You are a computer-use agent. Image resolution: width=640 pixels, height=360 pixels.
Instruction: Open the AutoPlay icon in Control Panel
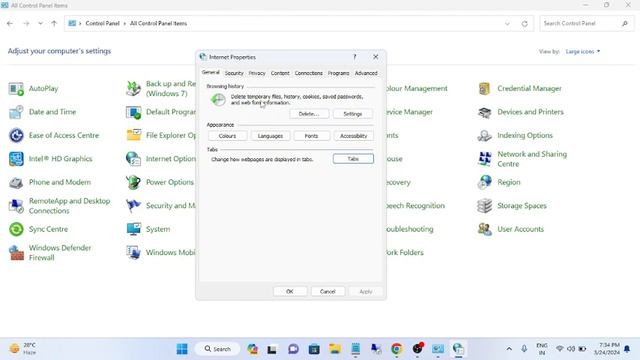[16, 89]
